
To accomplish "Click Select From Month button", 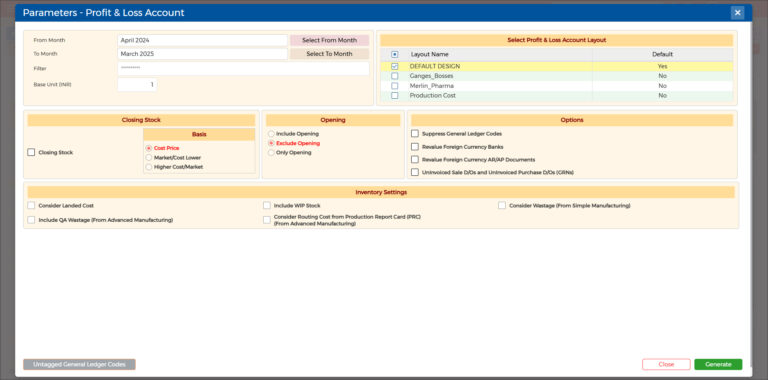I will [329, 40].
